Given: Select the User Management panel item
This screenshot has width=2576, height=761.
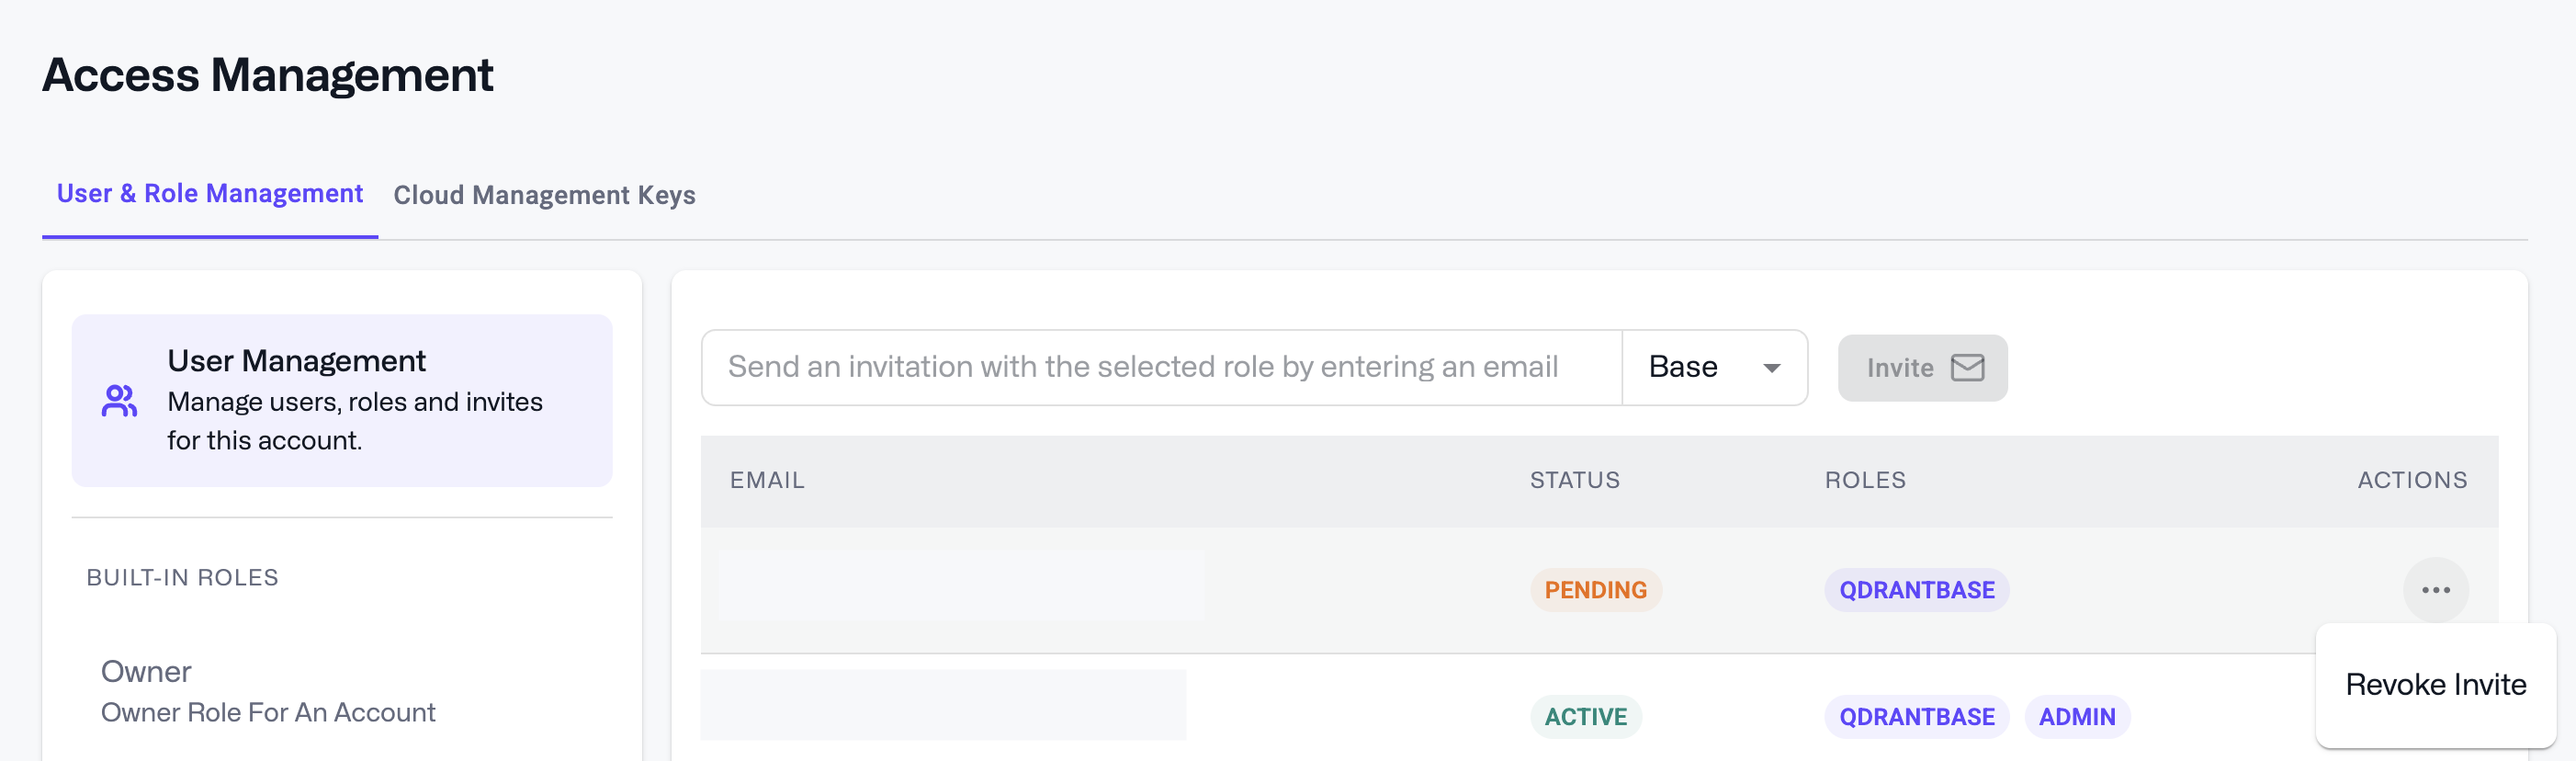Looking at the screenshot, I should tap(341, 401).
